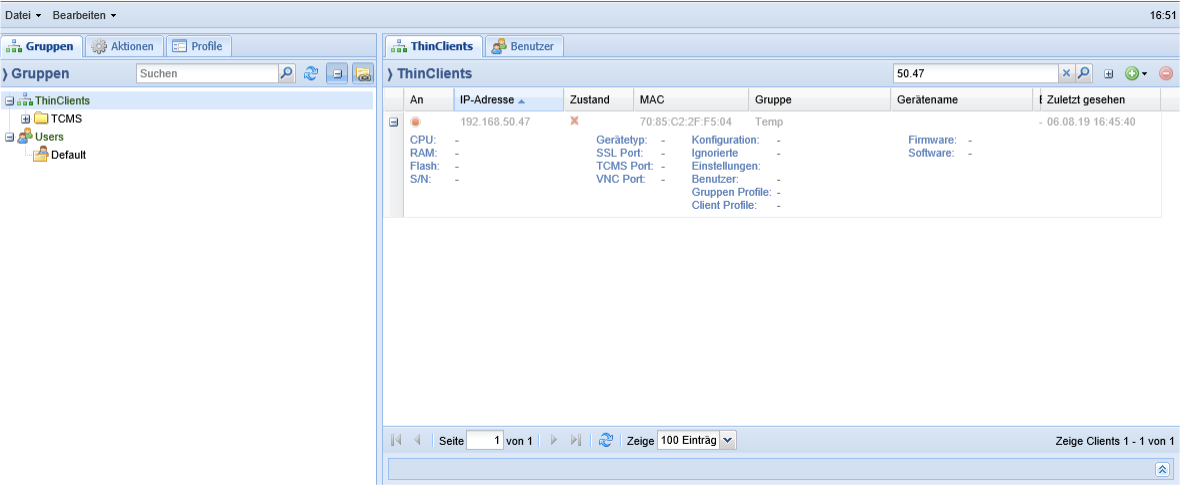This screenshot has height=485, width=1184.
Task: Clear the ThinClients search field with the X
Action: (1066, 73)
